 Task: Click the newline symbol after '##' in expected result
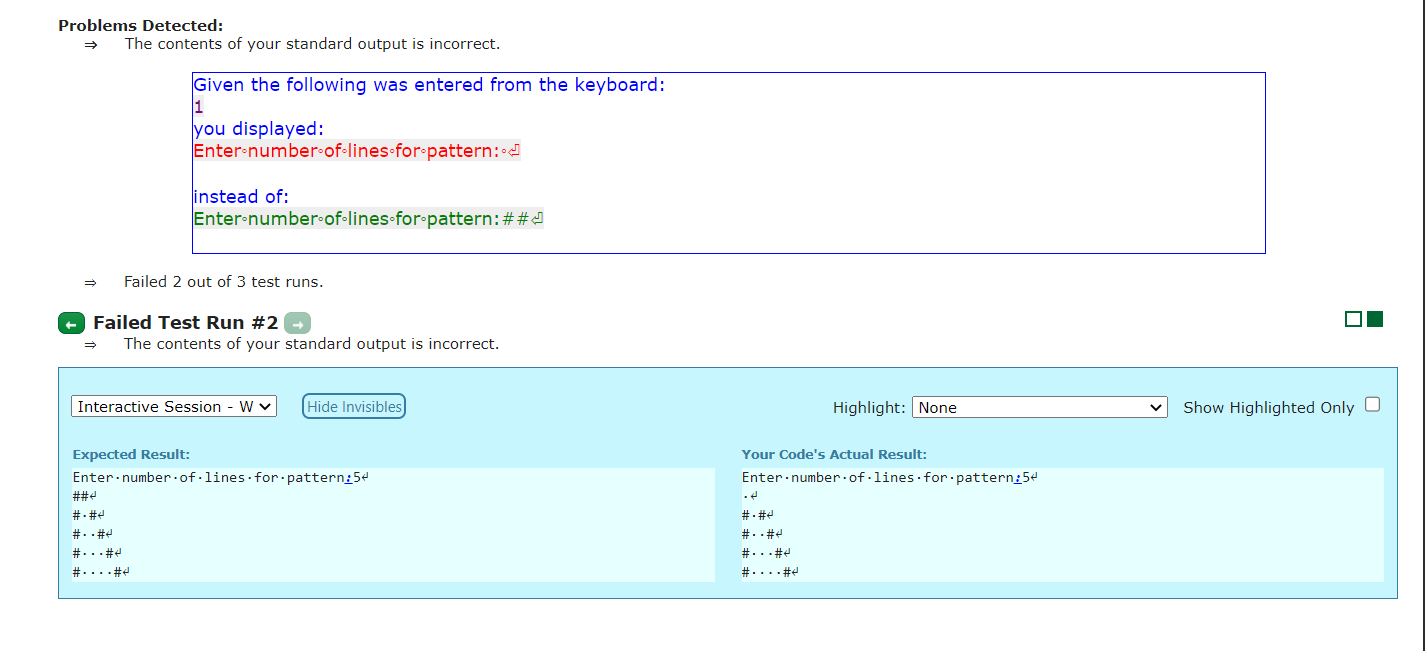point(93,495)
